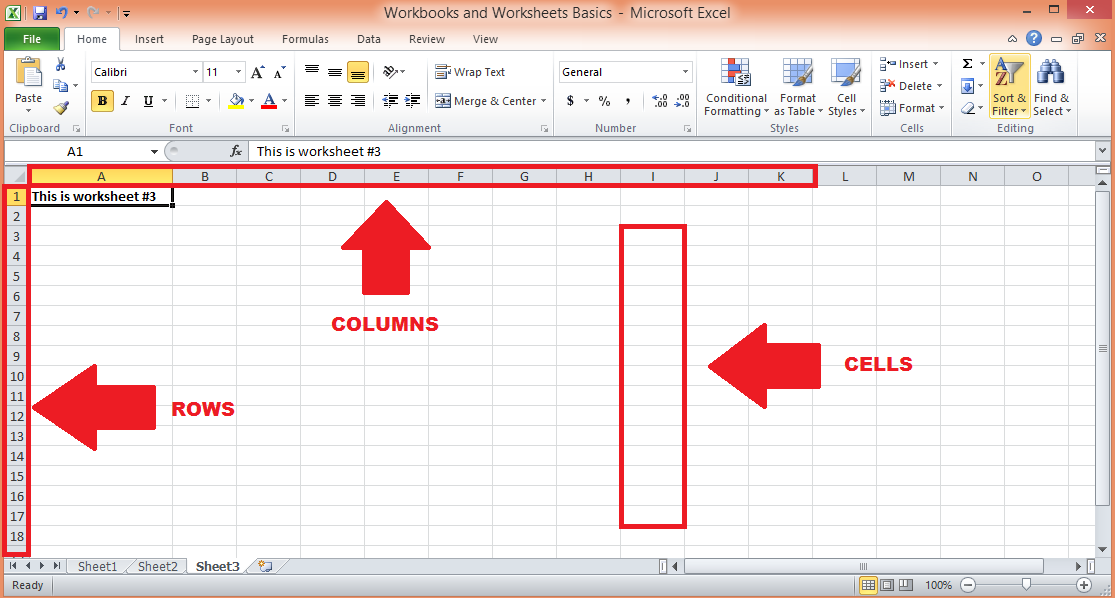Screen dimensions: 1115x598
Task: Click the zoom slider handle
Action: coord(1026,584)
